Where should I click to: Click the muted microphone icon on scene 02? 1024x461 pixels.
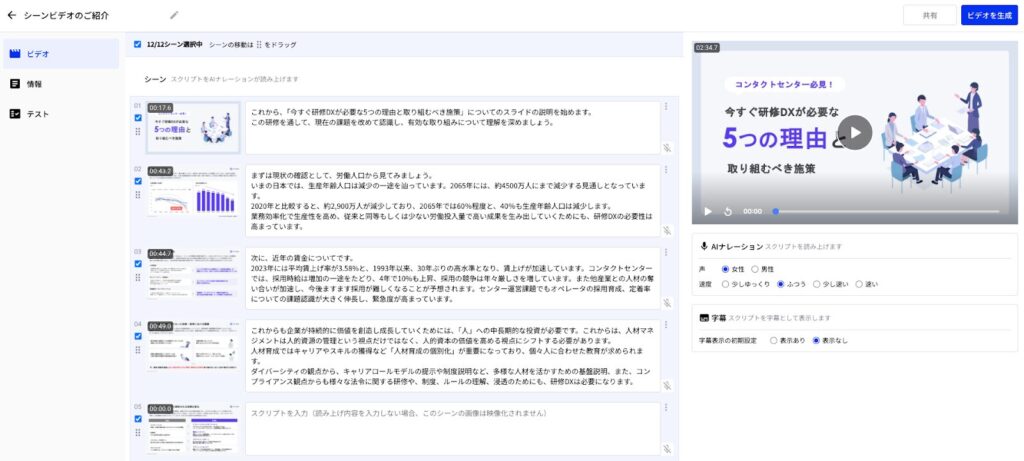coord(666,229)
